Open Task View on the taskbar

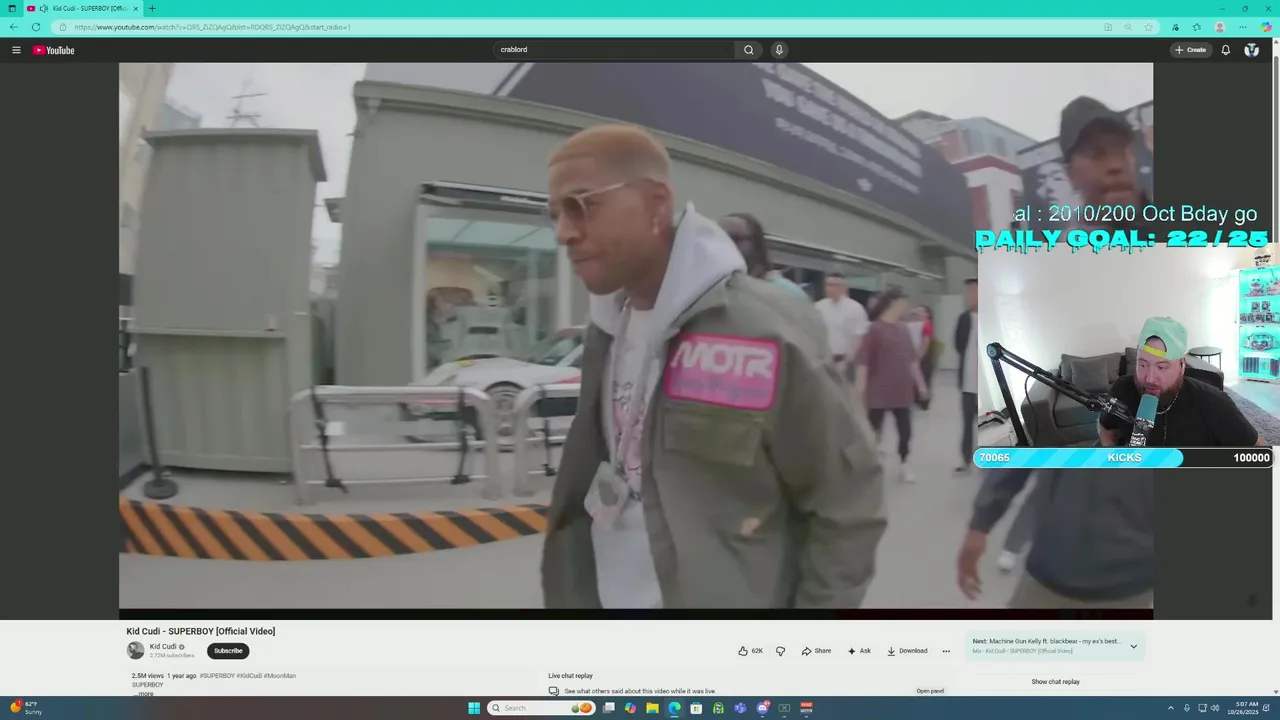click(x=609, y=708)
